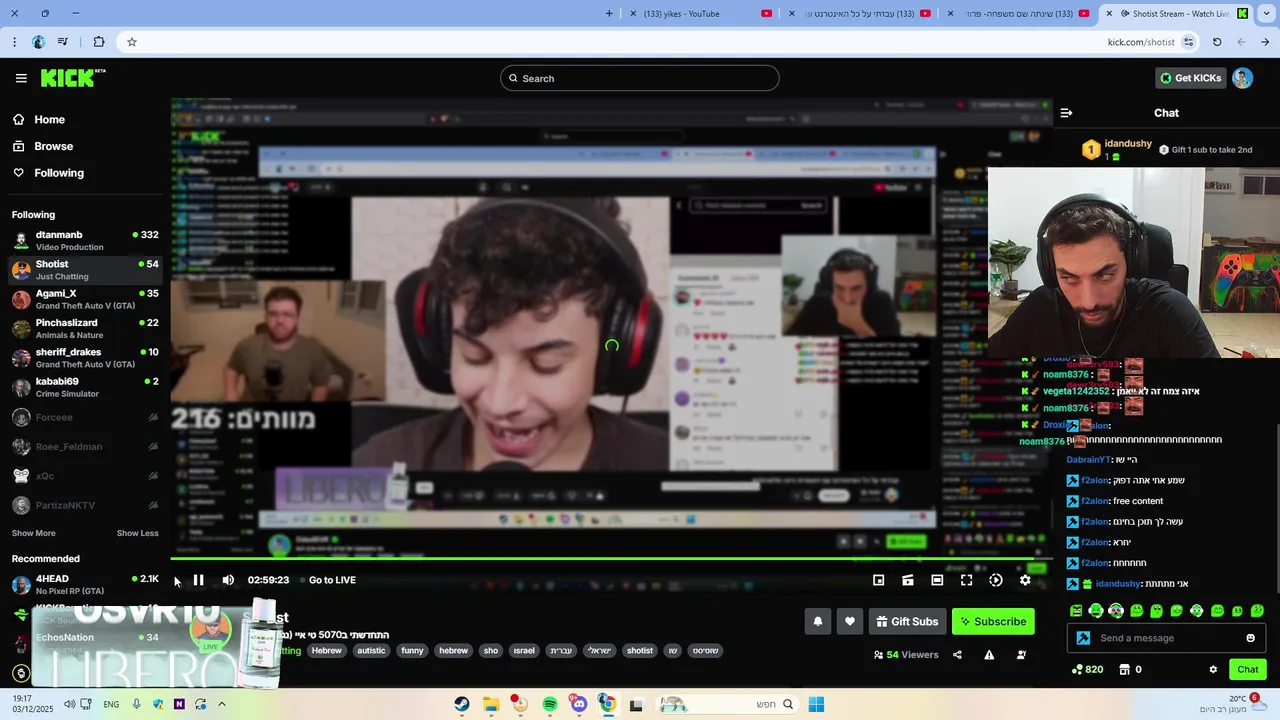This screenshot has width=1280, height=720.
Task: Mute the stream volume
Action: point(228,580)
